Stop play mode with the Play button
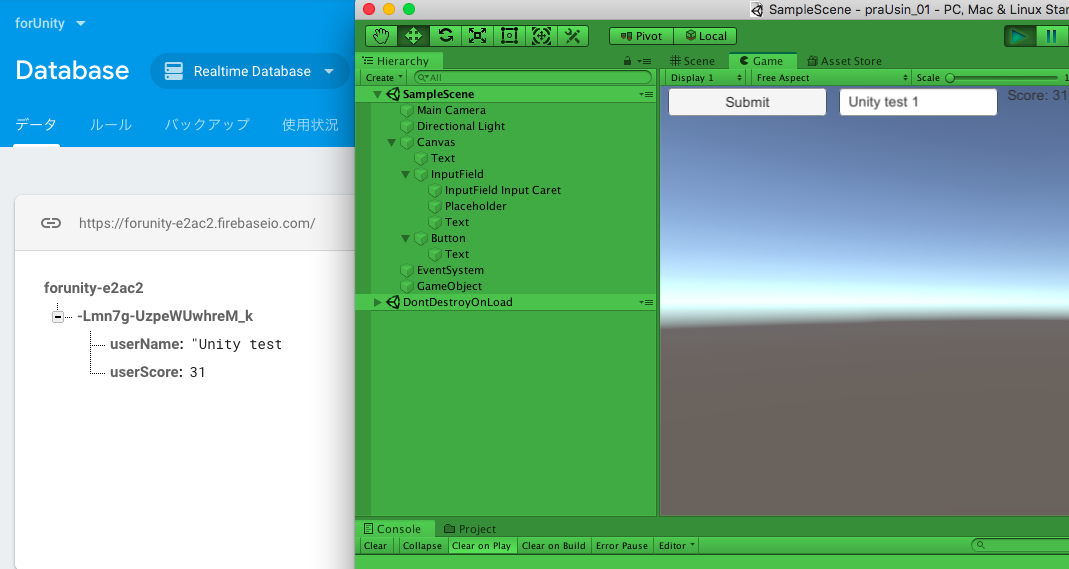The width and height of the screenshot is (1069, 569). point(1019,36)
